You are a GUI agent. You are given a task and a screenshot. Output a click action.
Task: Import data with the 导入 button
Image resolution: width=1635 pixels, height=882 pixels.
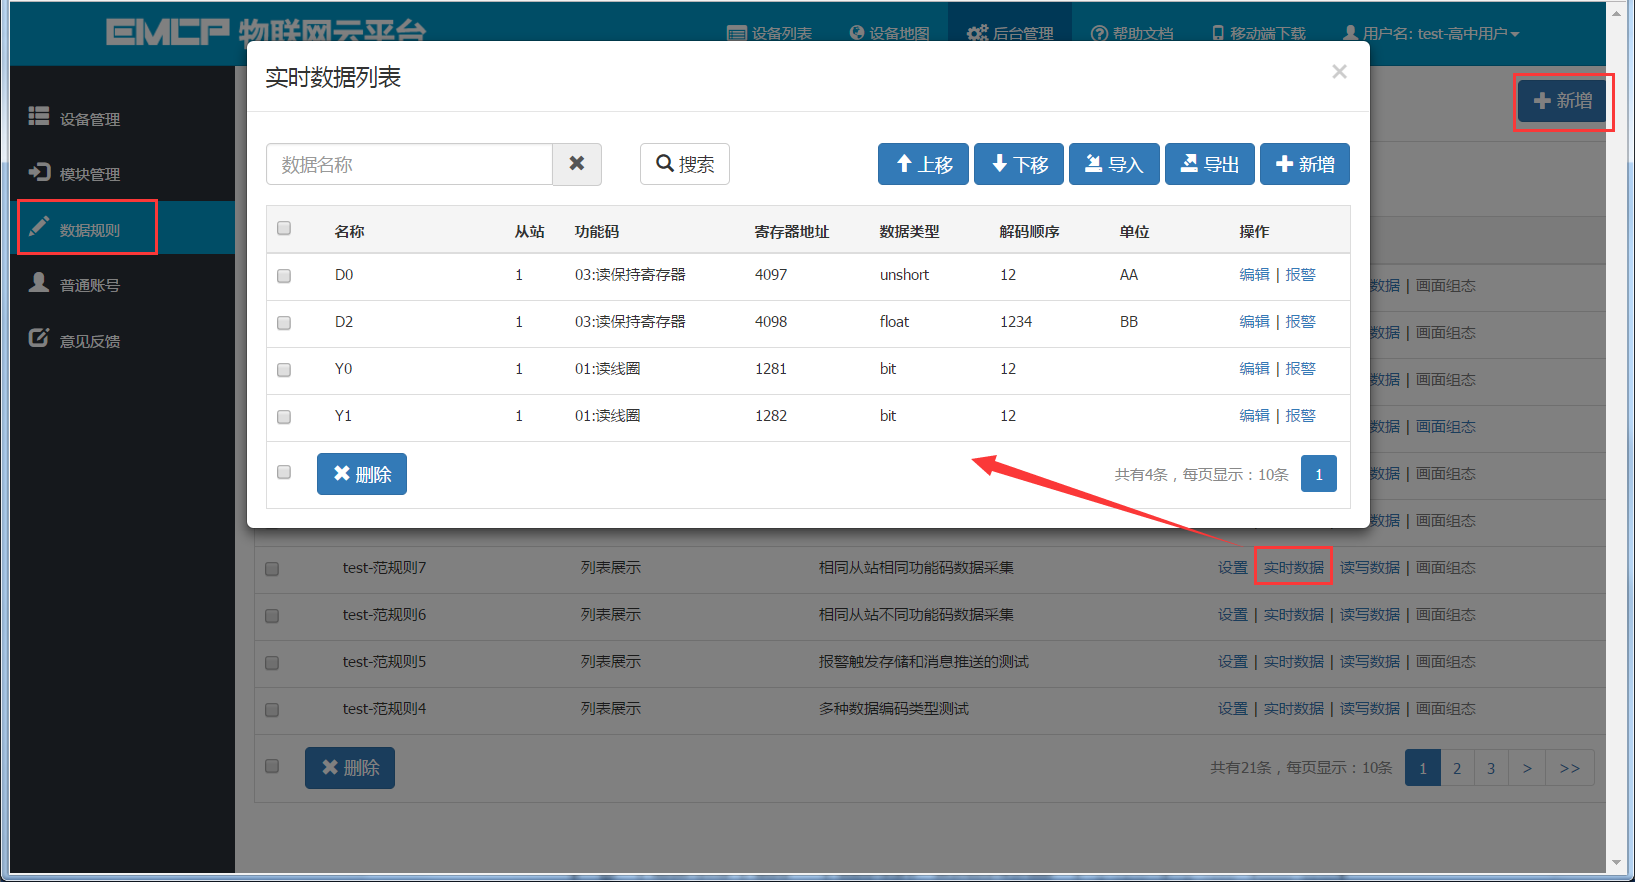1114,164
